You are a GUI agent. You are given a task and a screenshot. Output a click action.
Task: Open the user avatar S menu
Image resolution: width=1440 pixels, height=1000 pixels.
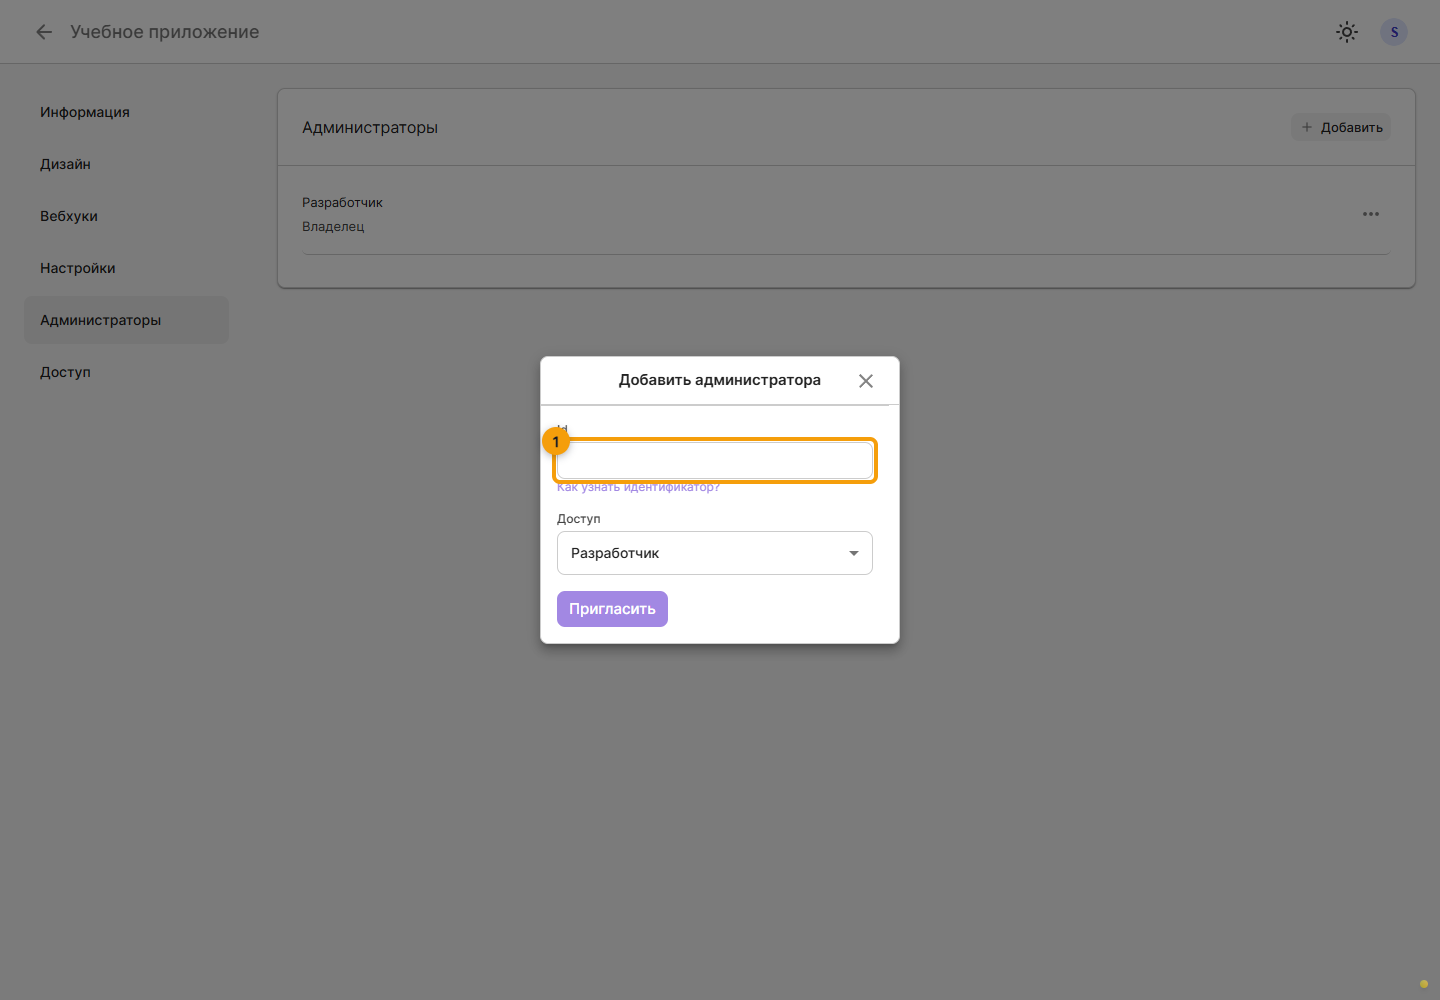pyautogui.click(x=1394, y=32)
